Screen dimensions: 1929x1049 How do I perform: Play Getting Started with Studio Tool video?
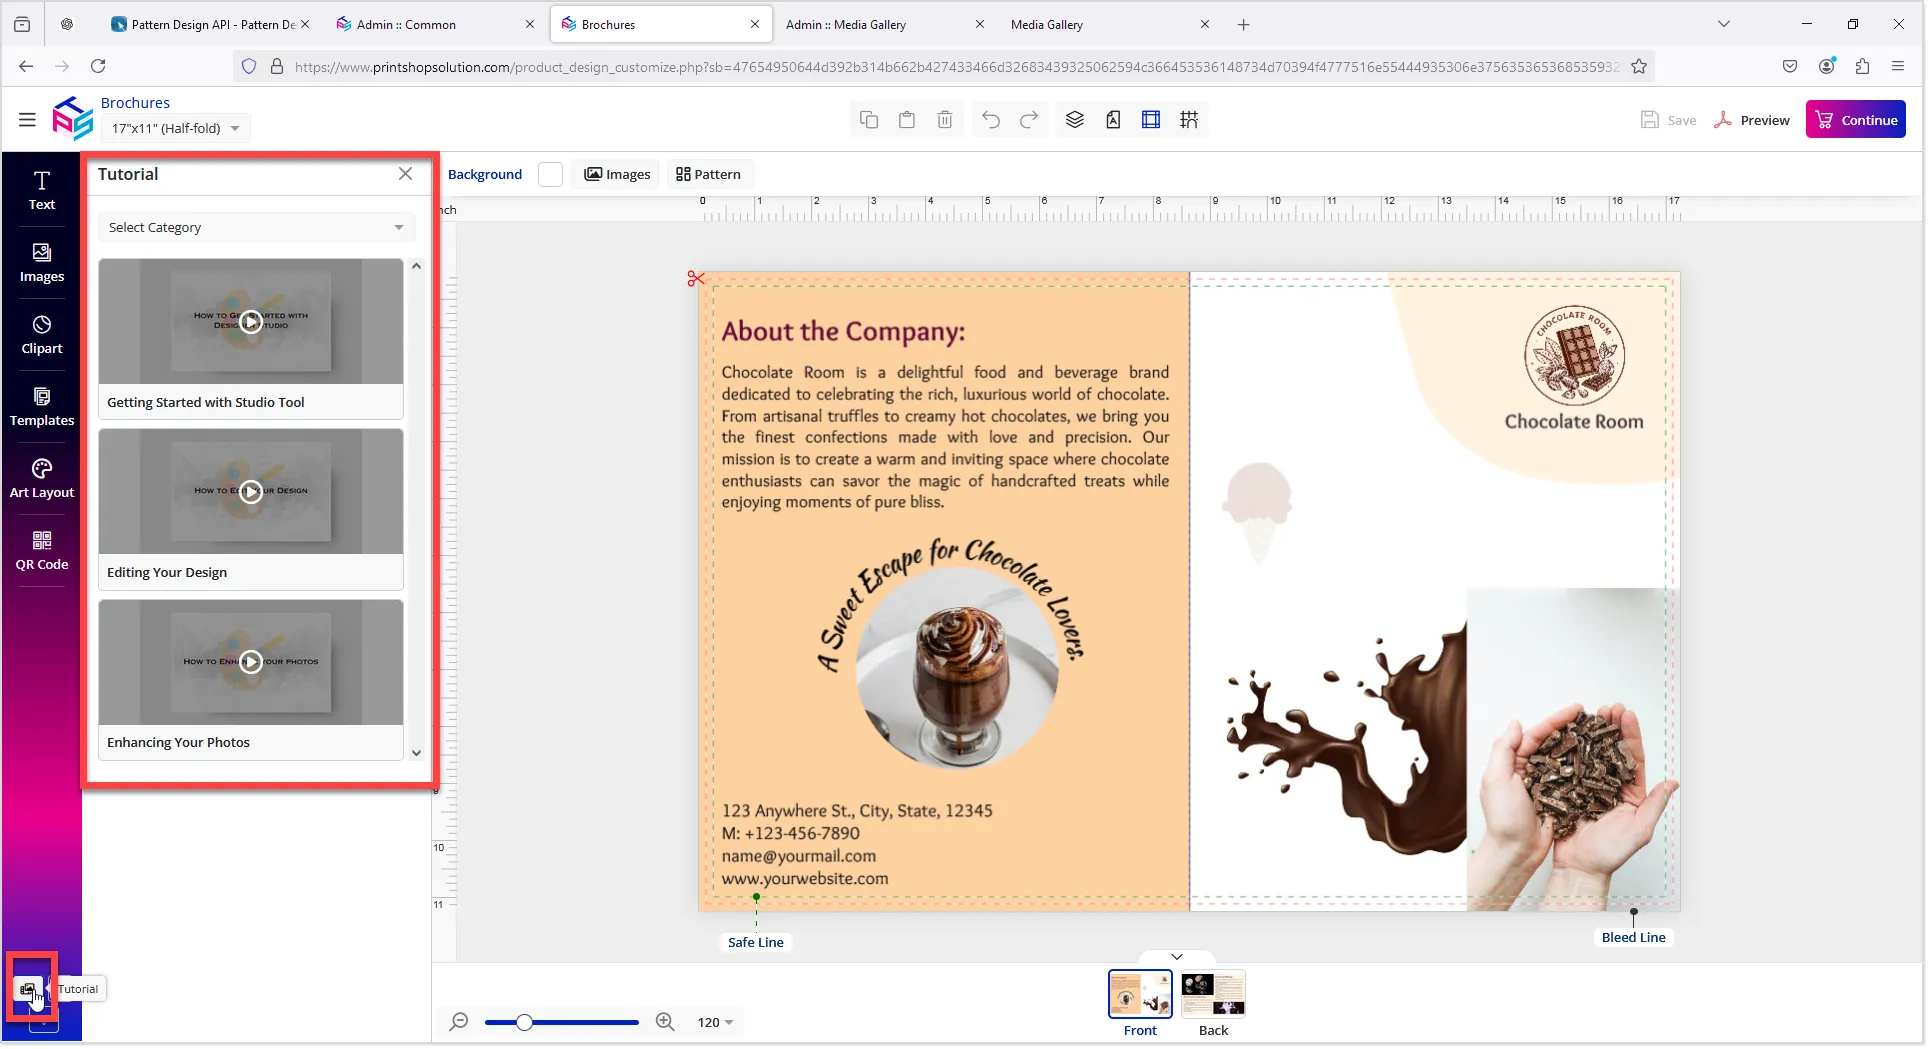pyautogui.click(x=251, y=321)
